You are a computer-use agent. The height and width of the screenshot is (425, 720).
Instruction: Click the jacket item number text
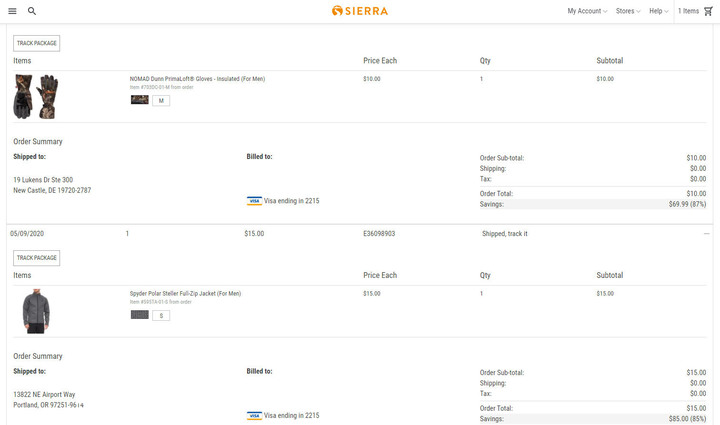click(x=161, y=302)
